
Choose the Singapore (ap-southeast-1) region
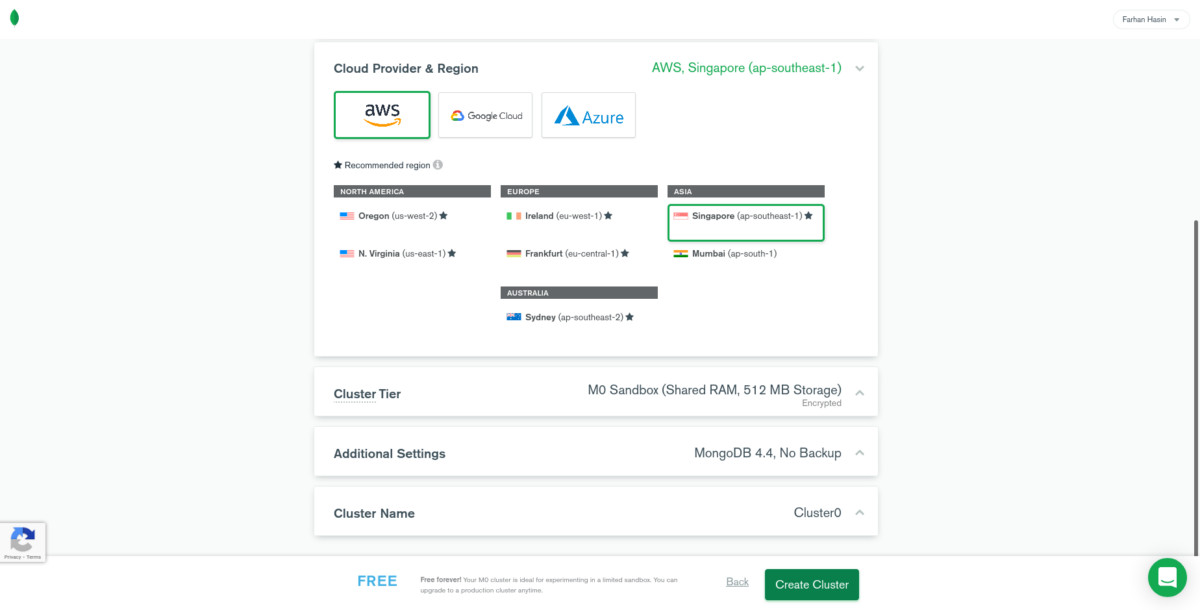click(746, 222)
